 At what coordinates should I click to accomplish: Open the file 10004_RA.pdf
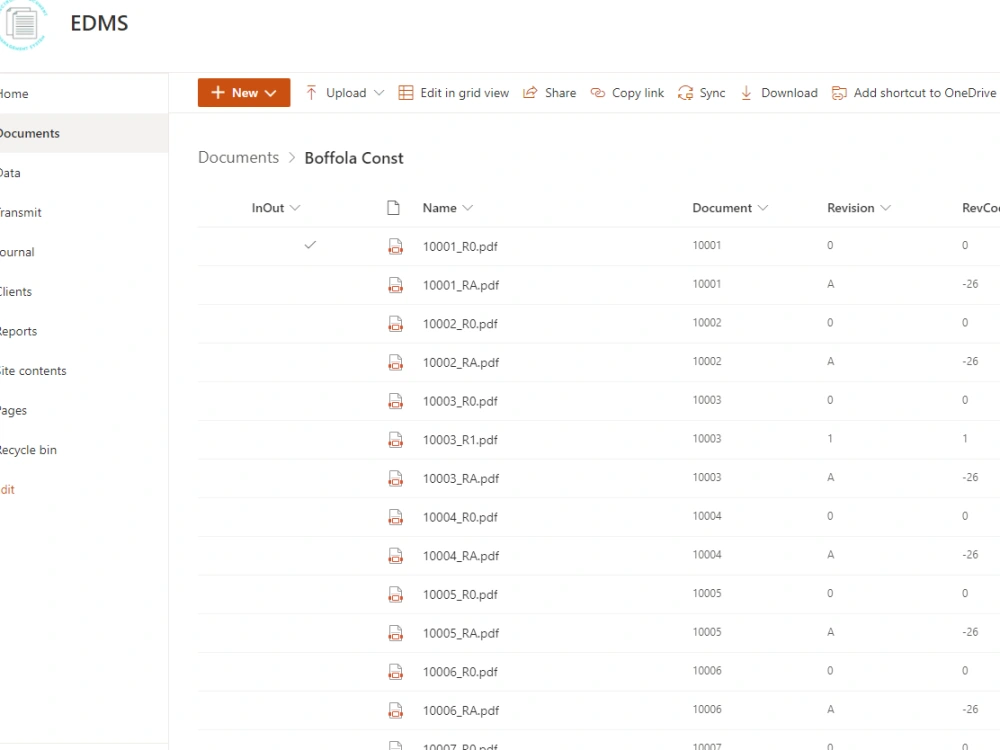460,555
